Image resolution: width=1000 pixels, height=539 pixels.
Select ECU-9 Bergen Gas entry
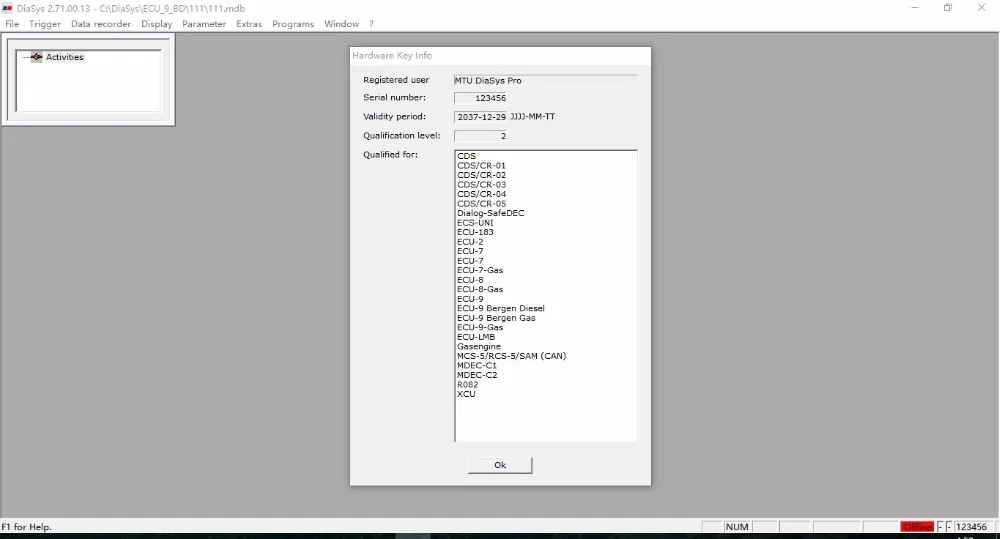pyautogui.click(x=496, y=318)
